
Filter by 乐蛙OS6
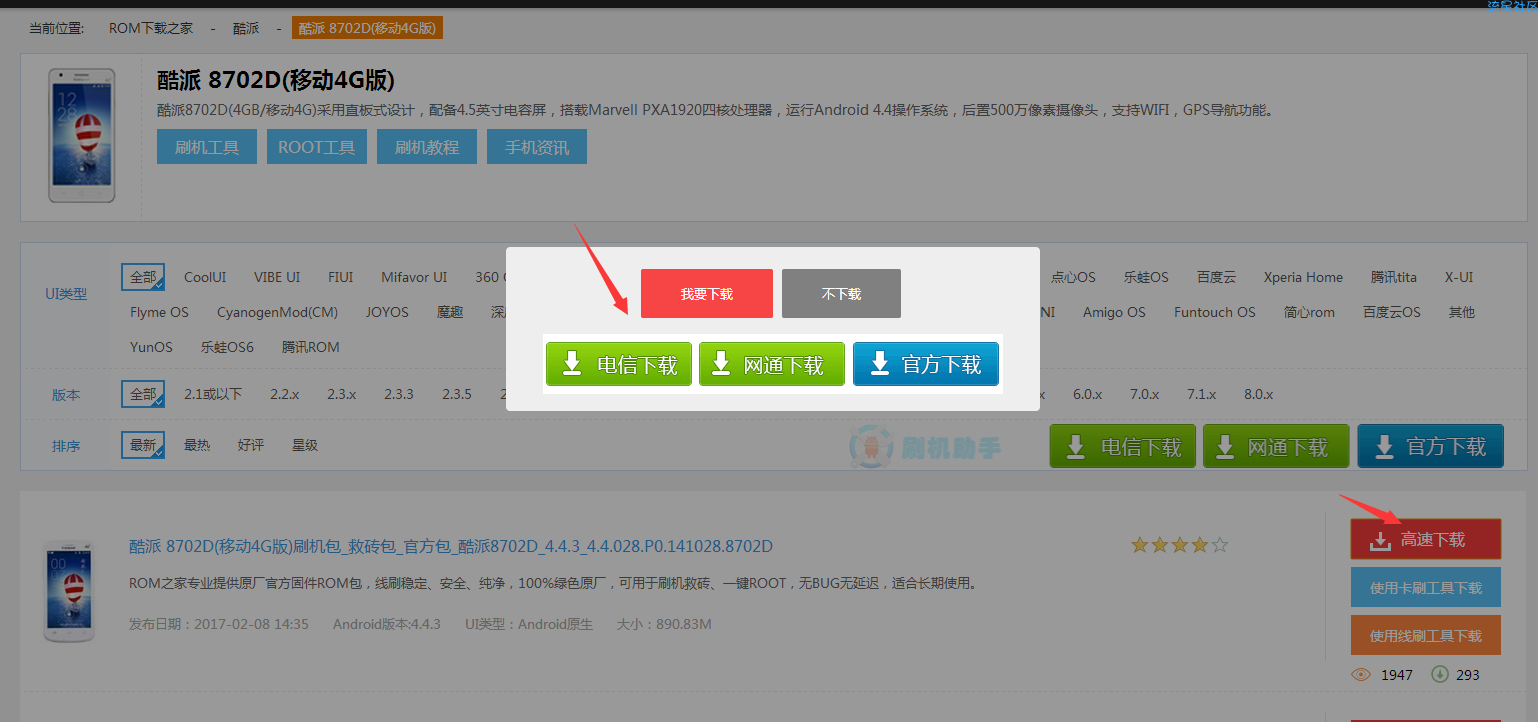pyautogui.click(x=227, y=347)
